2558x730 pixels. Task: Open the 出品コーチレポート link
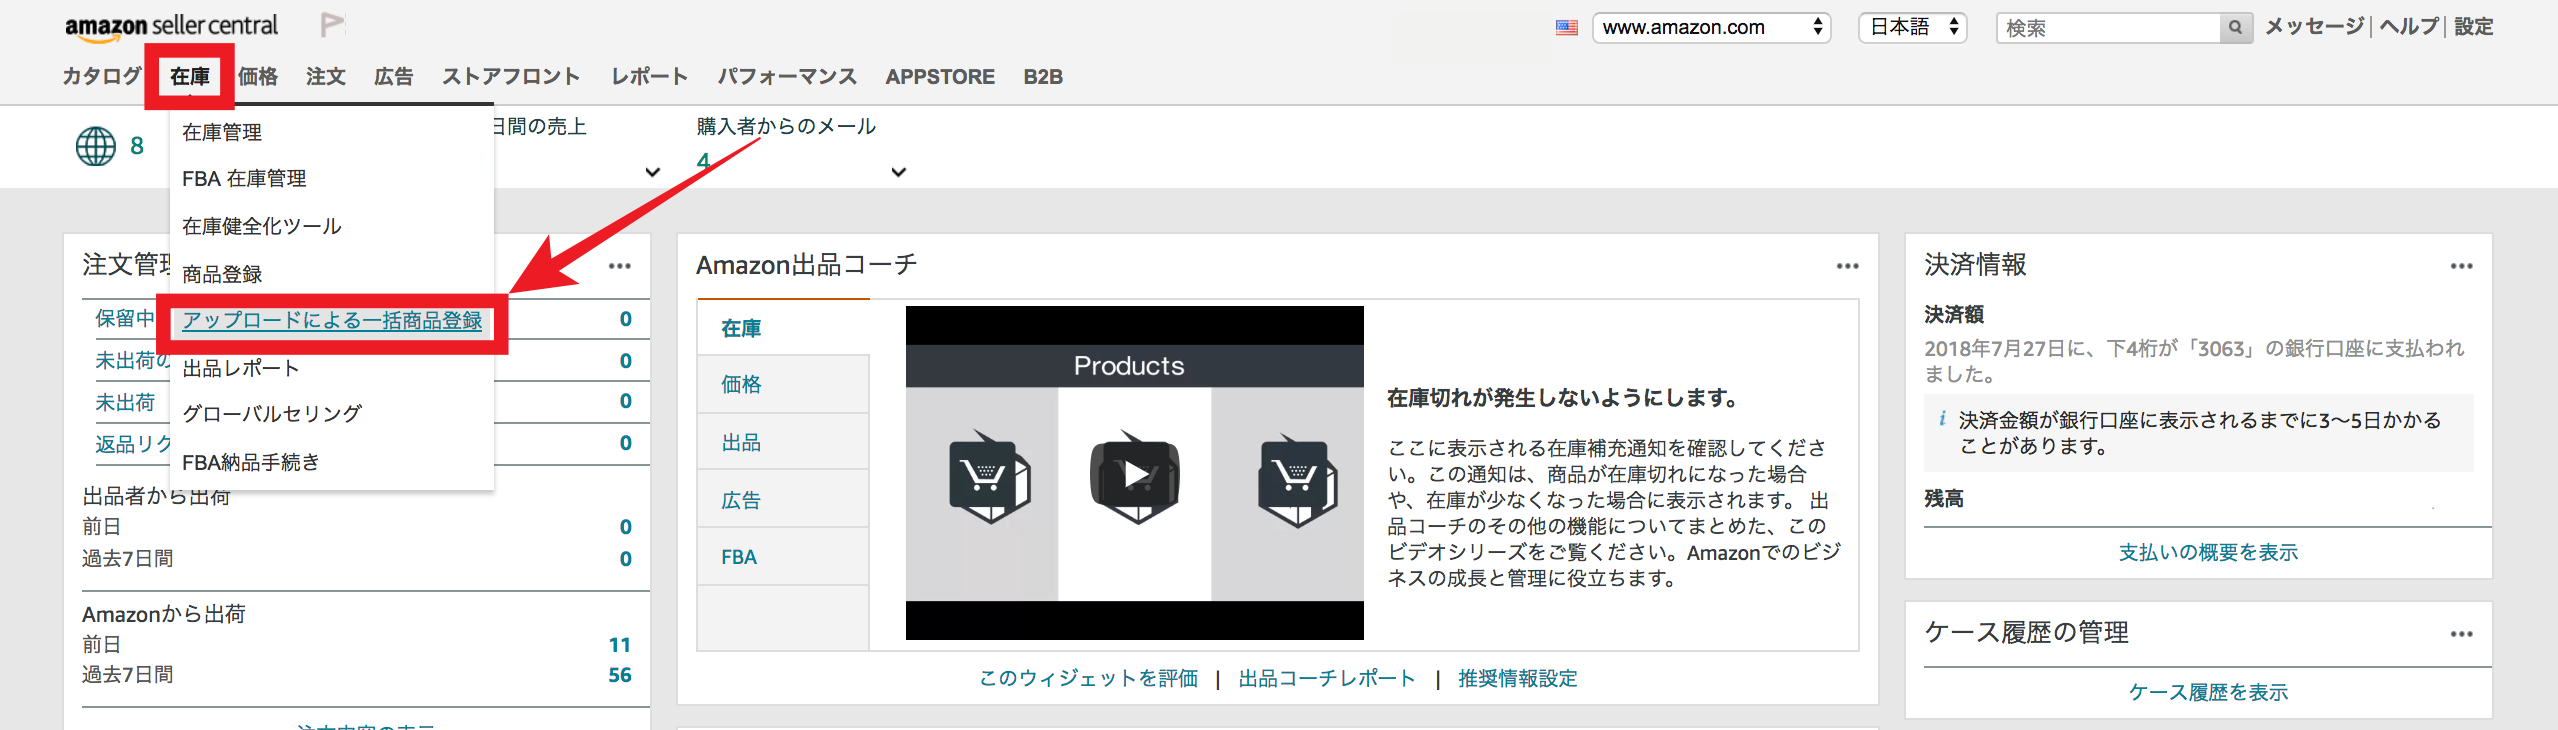click(x=1327, y=679)
